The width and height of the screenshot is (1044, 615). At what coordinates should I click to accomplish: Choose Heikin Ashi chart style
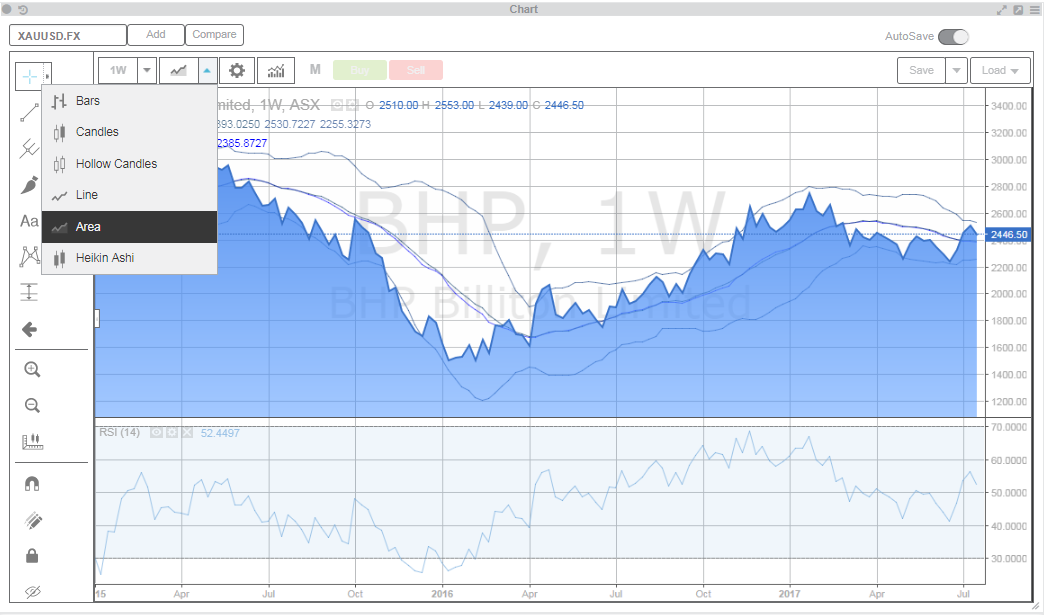coord(129,258)
